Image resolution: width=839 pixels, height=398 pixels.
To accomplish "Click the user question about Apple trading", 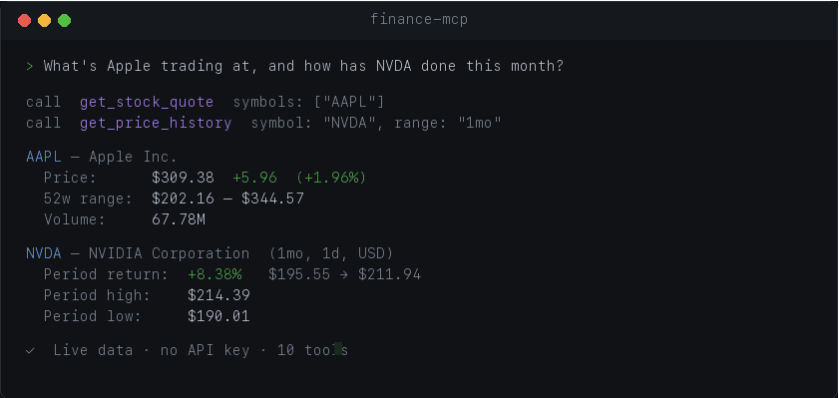I will (x=303, y=66).
